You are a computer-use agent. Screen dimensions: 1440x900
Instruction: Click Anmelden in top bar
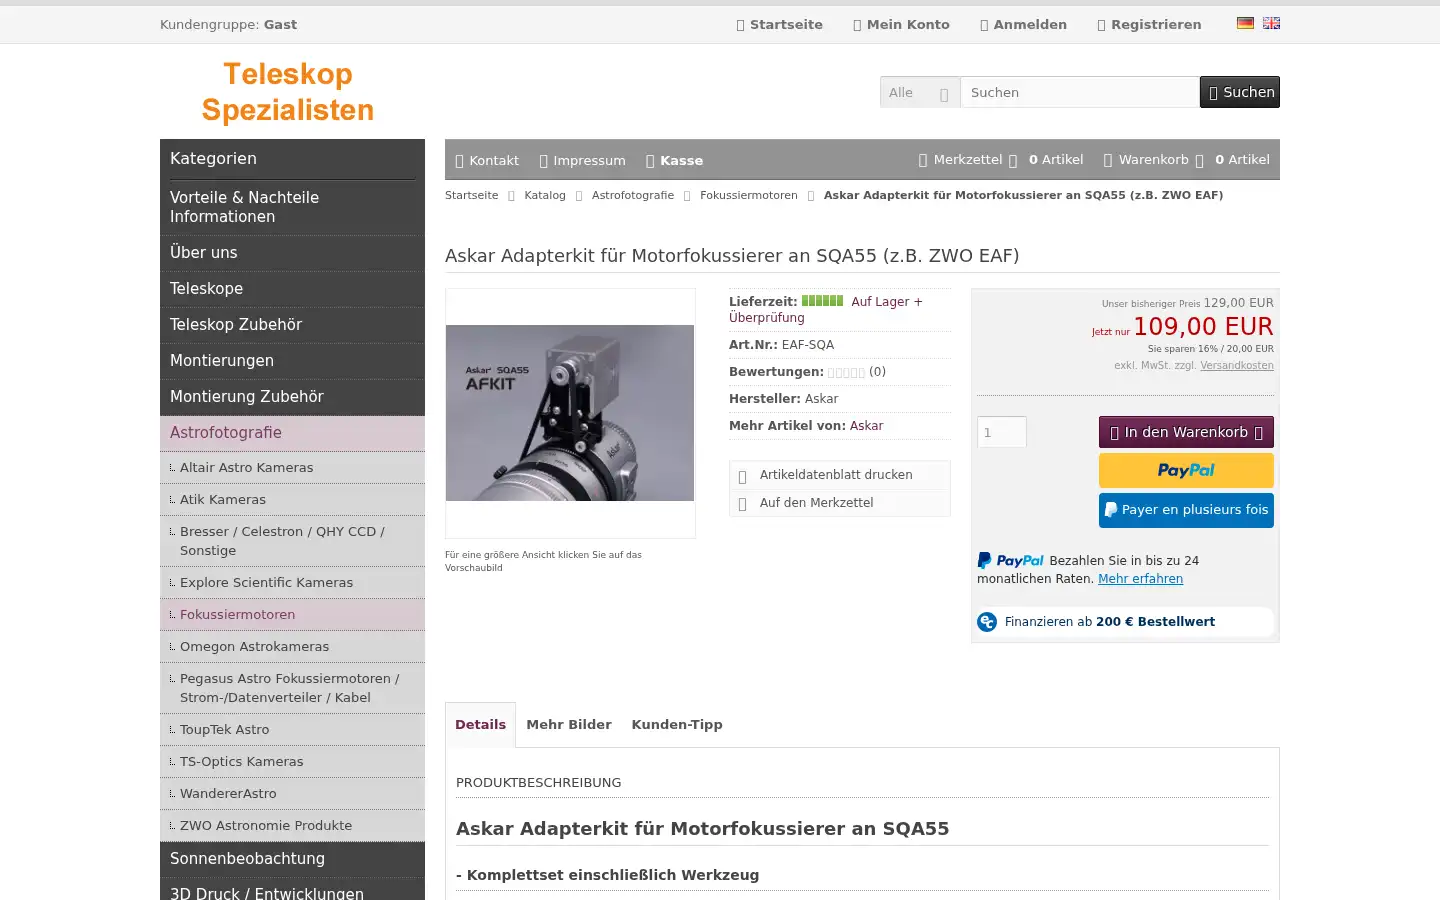(1023, 25)
